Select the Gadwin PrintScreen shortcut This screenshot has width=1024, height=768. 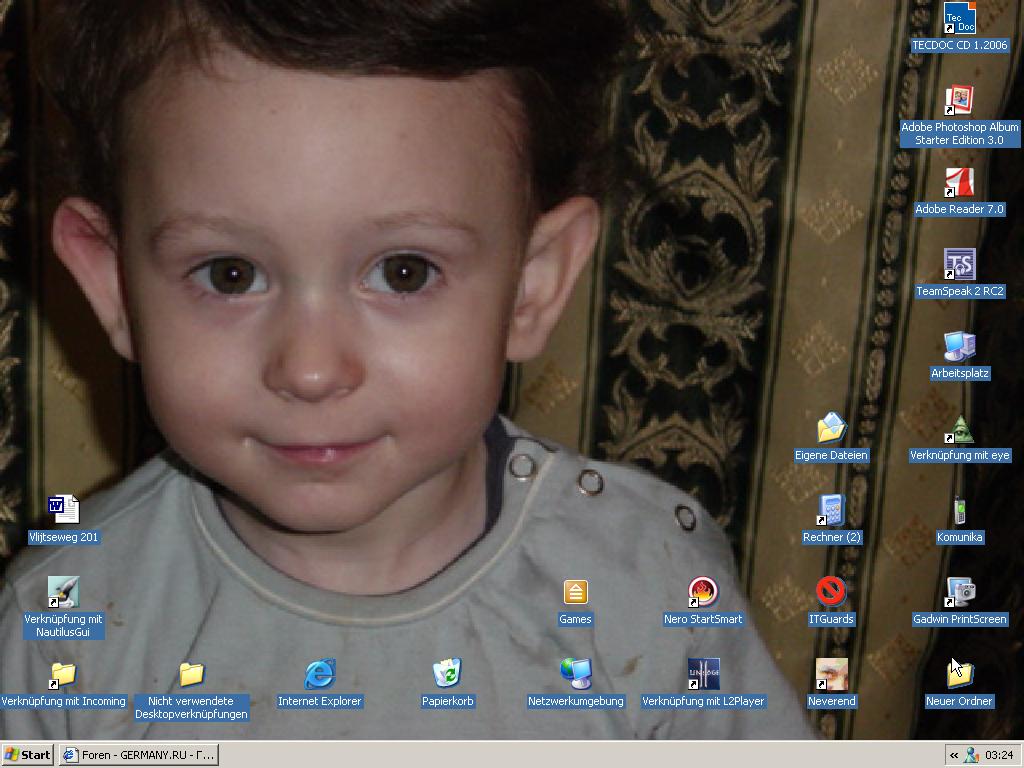coord(959,593)
